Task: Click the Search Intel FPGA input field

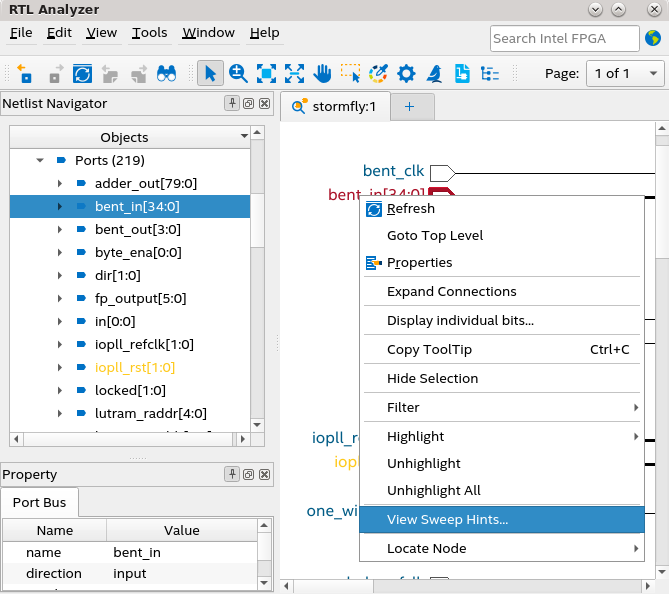Action: 564,38
